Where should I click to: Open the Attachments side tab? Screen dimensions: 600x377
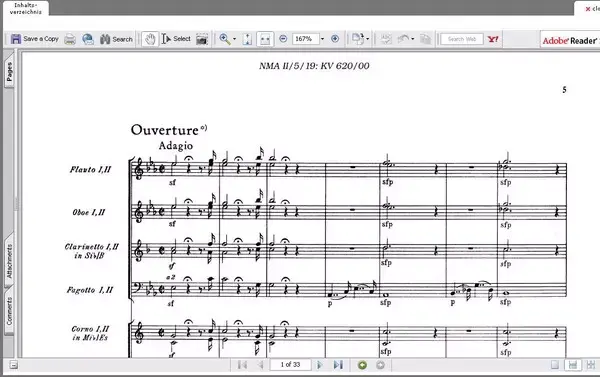[9, 261]
